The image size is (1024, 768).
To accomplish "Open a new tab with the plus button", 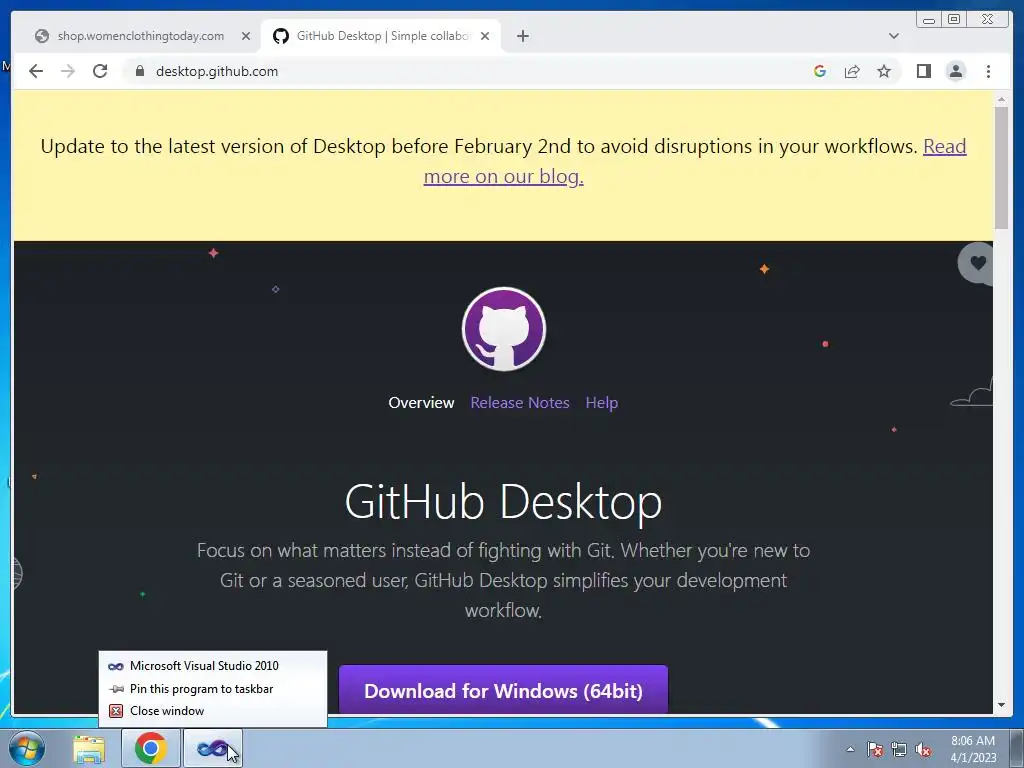I will [x=522, y=36].
